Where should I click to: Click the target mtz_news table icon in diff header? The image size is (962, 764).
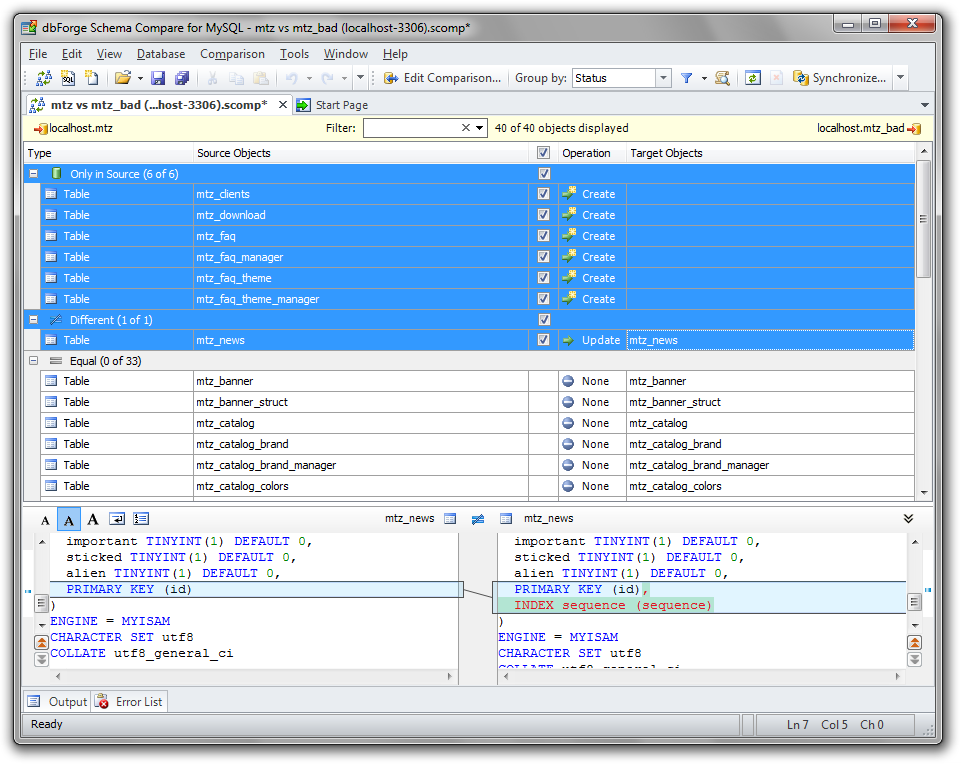tap(506, 519)
